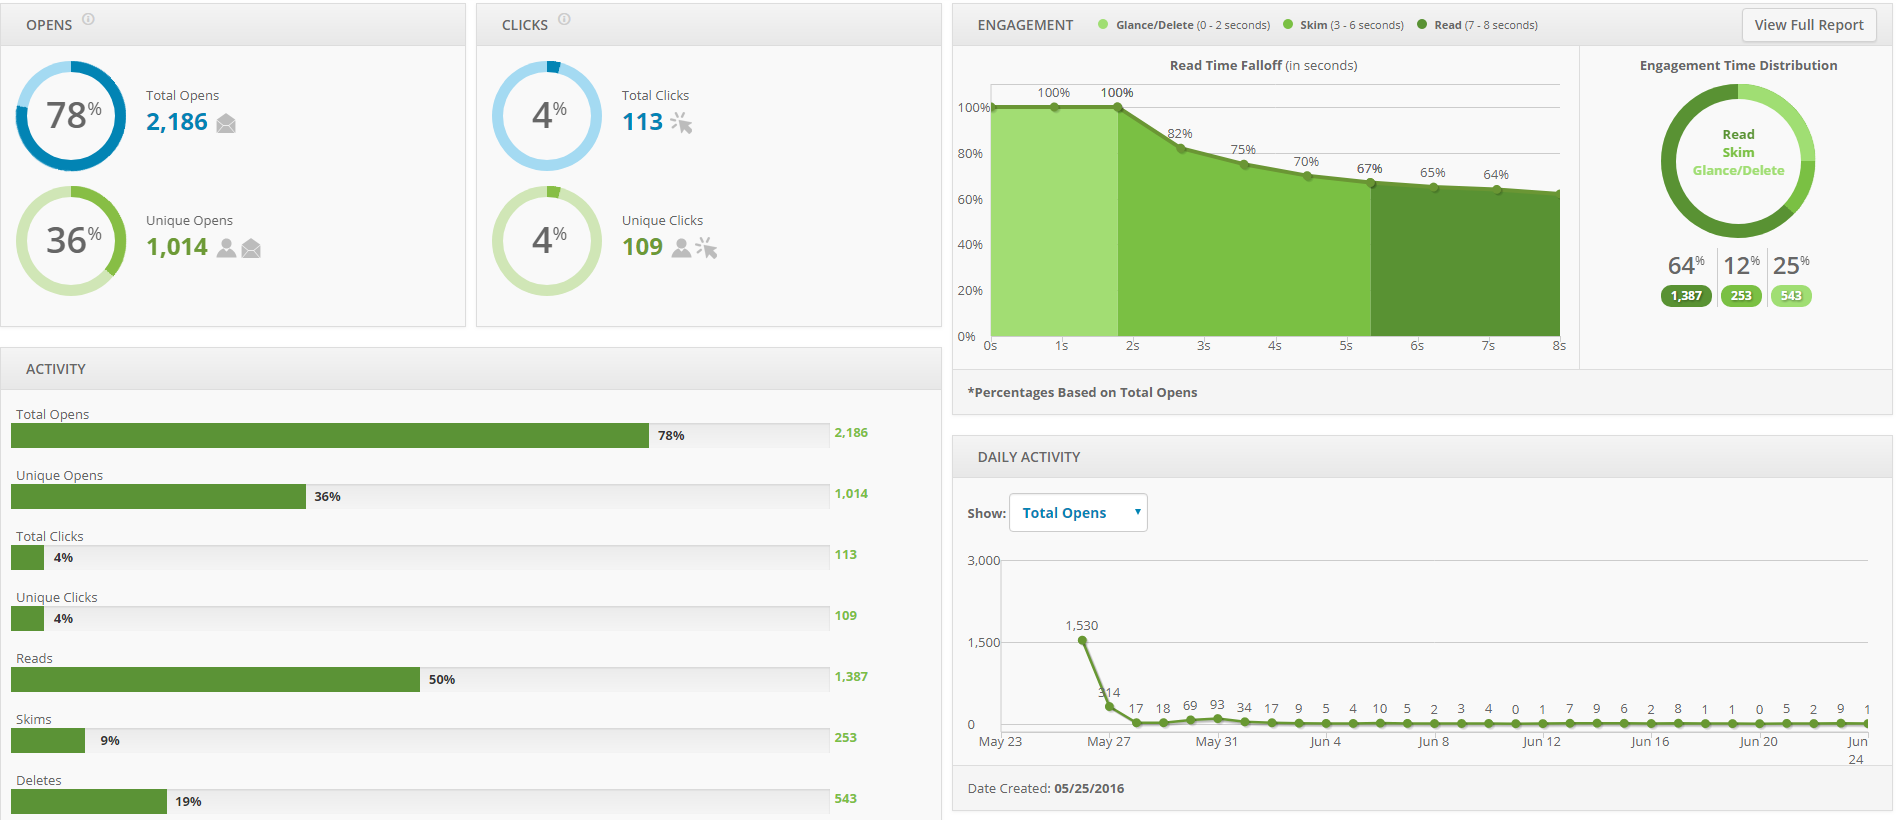1897x820 pixels.
Task: Click the Reads 50% activity bar
Action: (215, 680)
